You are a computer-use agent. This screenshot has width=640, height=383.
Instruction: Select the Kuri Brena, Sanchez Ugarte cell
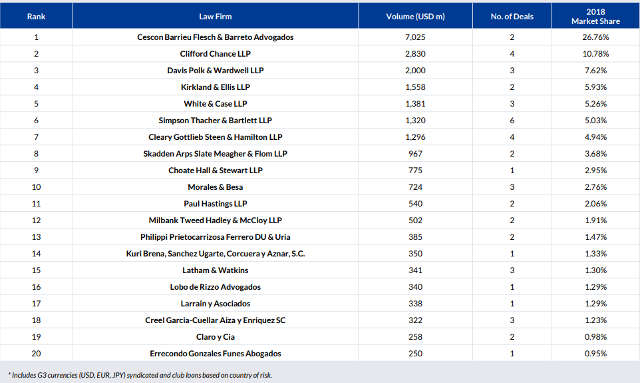[216, 254]
